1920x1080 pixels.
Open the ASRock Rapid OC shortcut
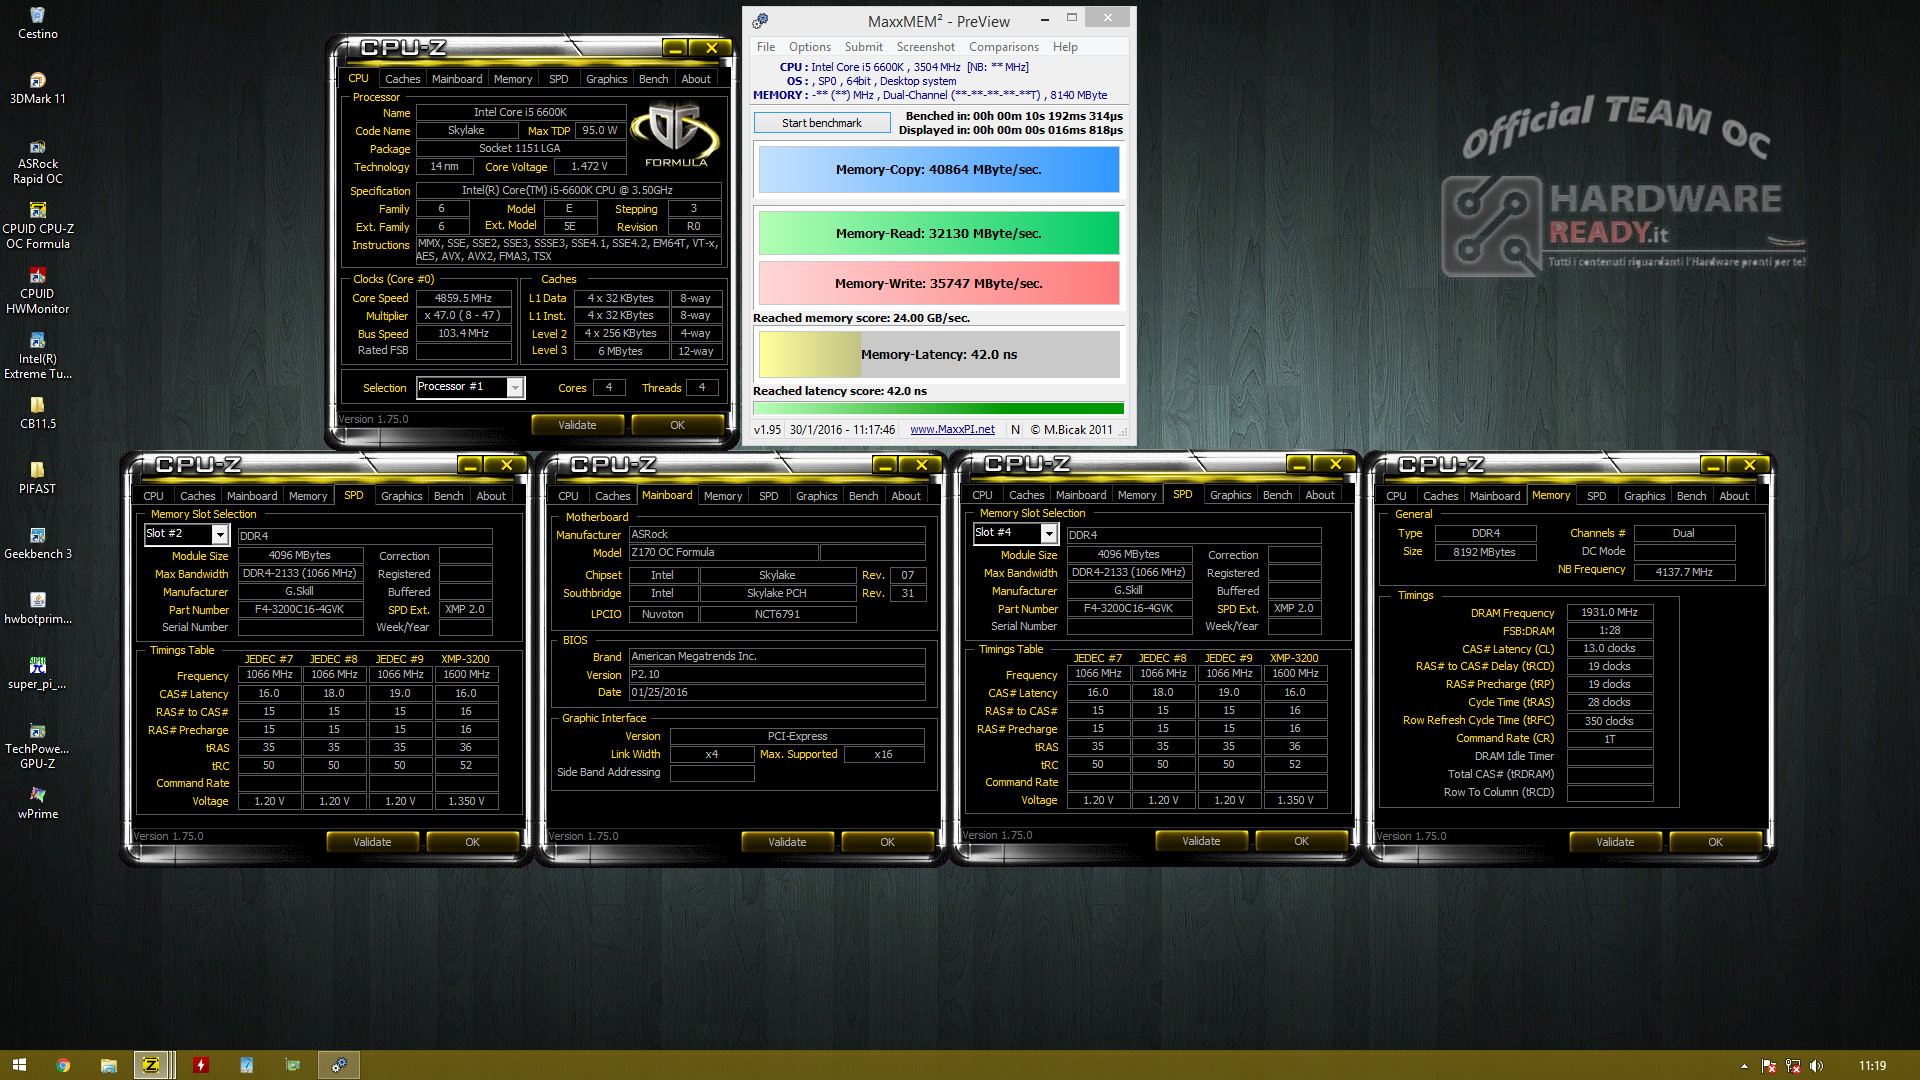(x=37, y=162)
